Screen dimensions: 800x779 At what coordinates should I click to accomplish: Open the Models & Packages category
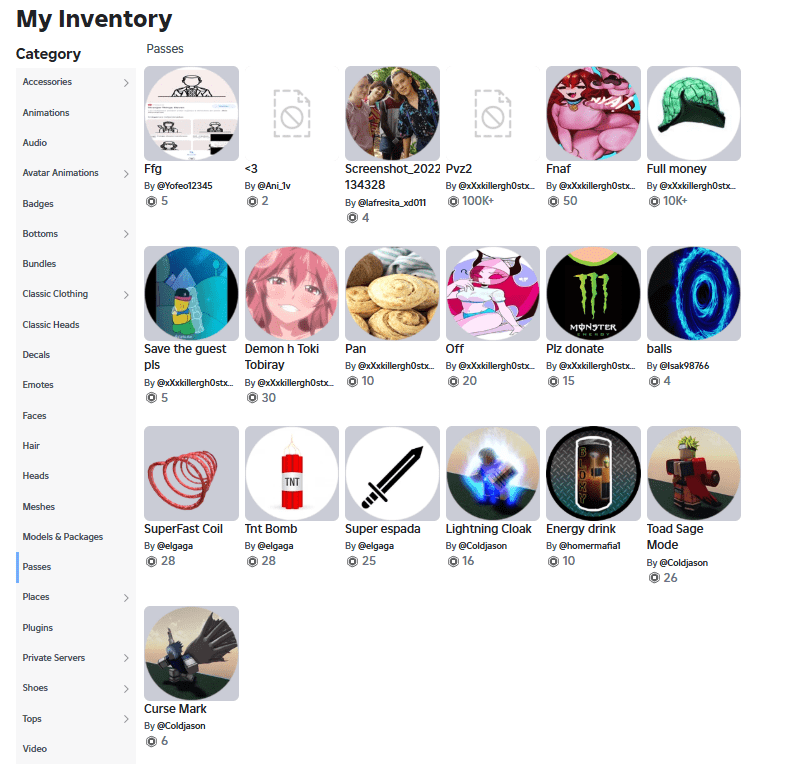point(76,537)
